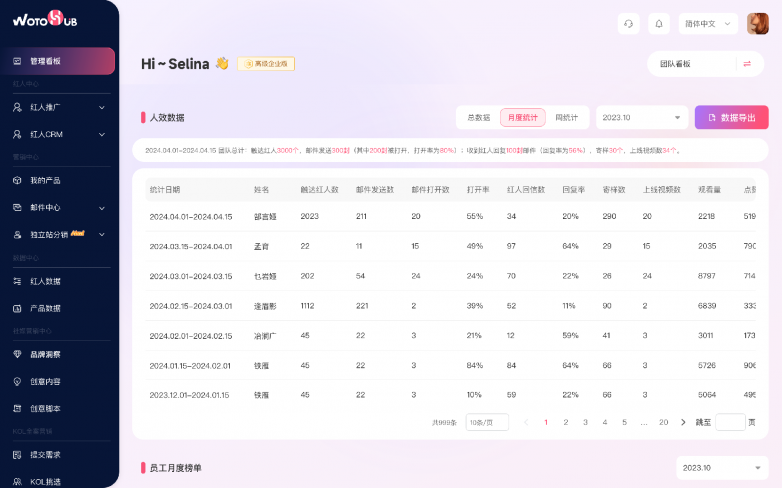782x488 pixels.
Task: Click the 品牌洞察 diamond icon
Action: pos(17,354)
